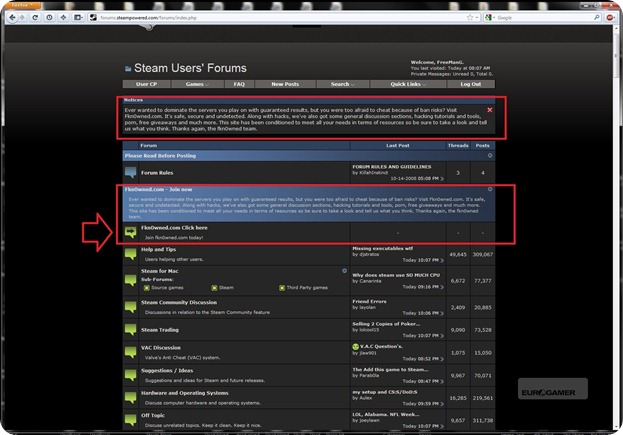
Task: Open the Fkn0wned.com Click here link
Action: pos(174,228)
